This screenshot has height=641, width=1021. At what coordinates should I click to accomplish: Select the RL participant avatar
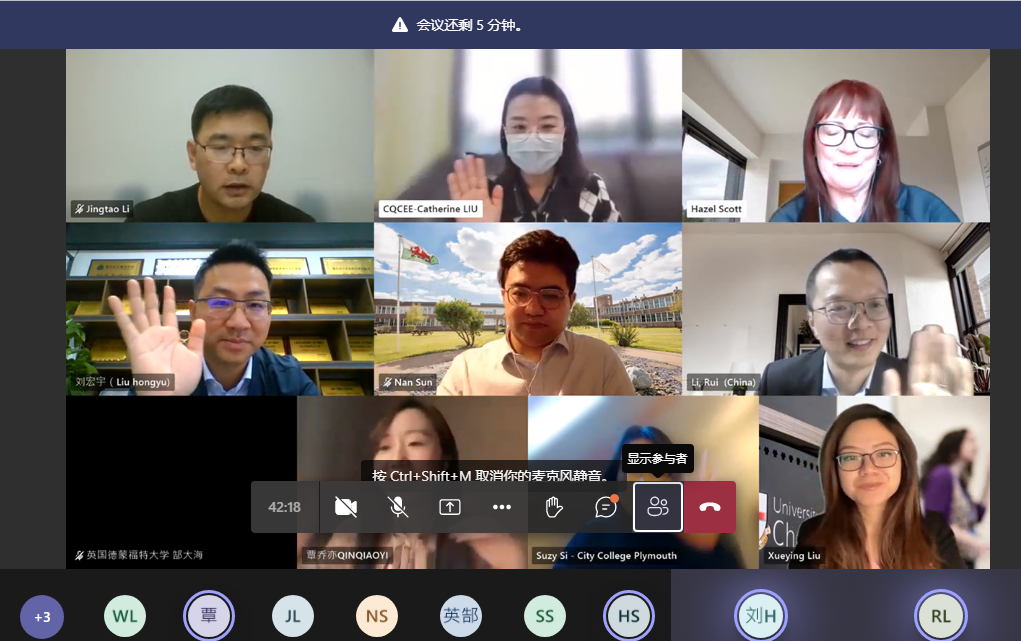coord(941,617)
